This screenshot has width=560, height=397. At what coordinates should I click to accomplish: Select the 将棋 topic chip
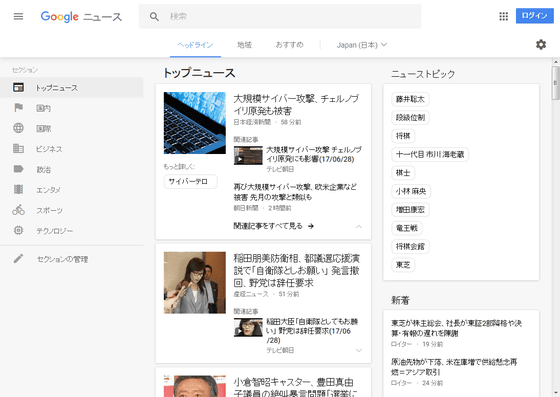pos(403,136)
